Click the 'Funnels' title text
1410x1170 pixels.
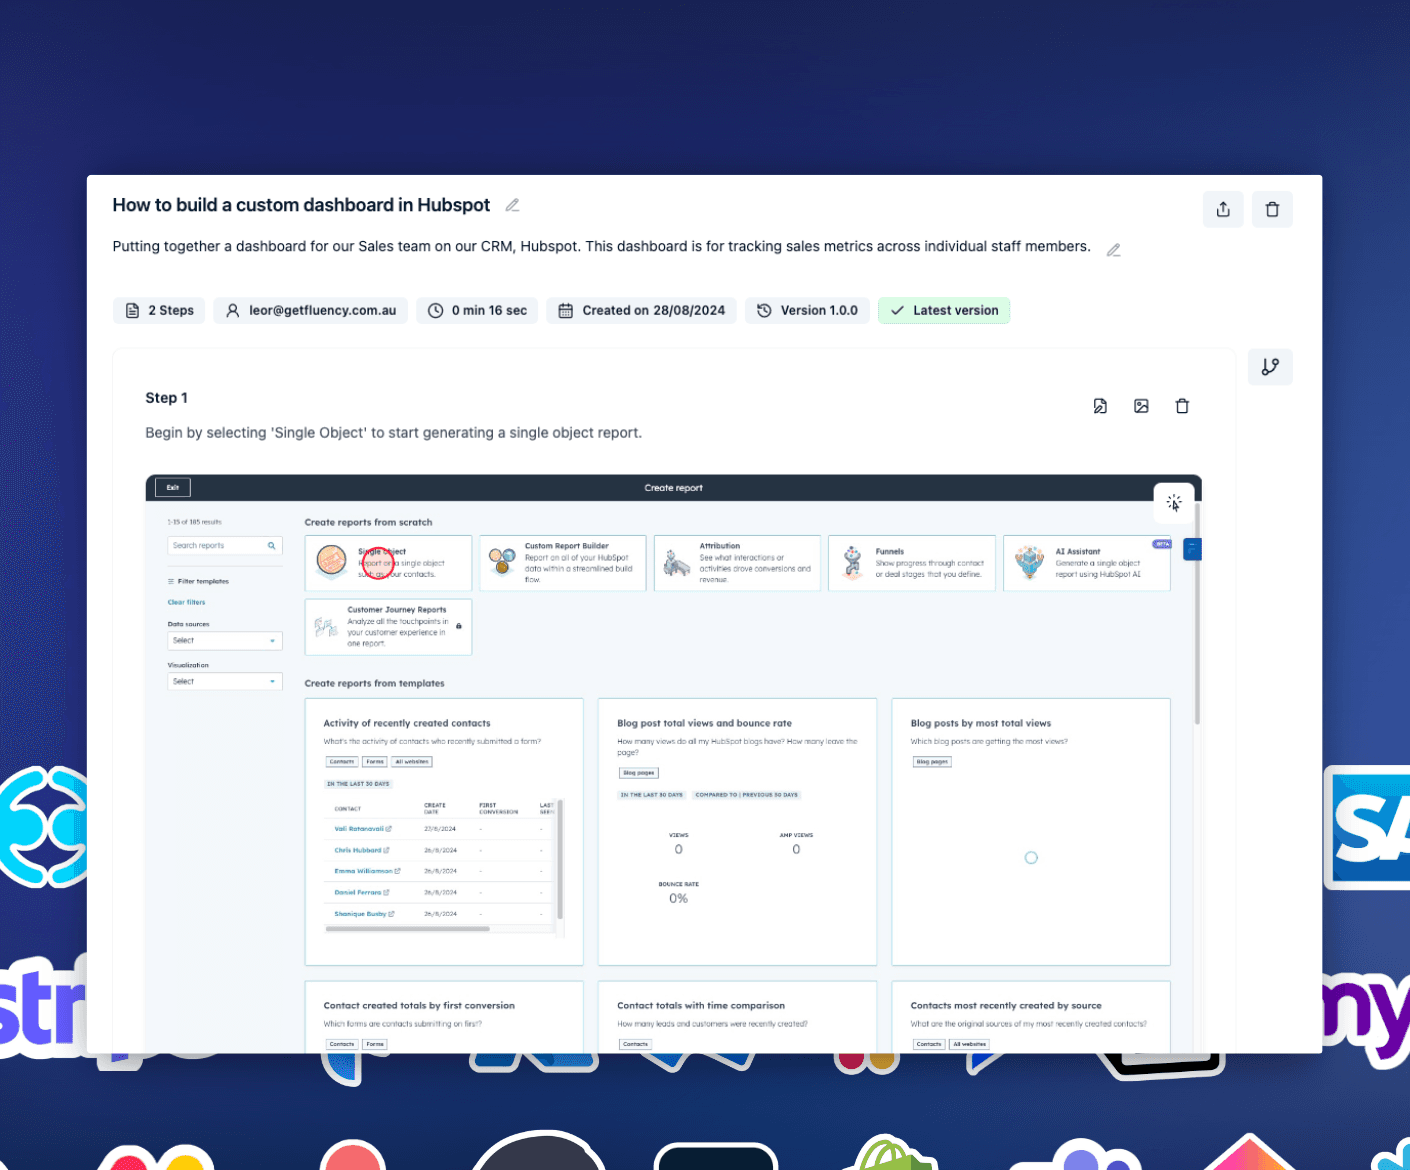click(x=889, y=551)
